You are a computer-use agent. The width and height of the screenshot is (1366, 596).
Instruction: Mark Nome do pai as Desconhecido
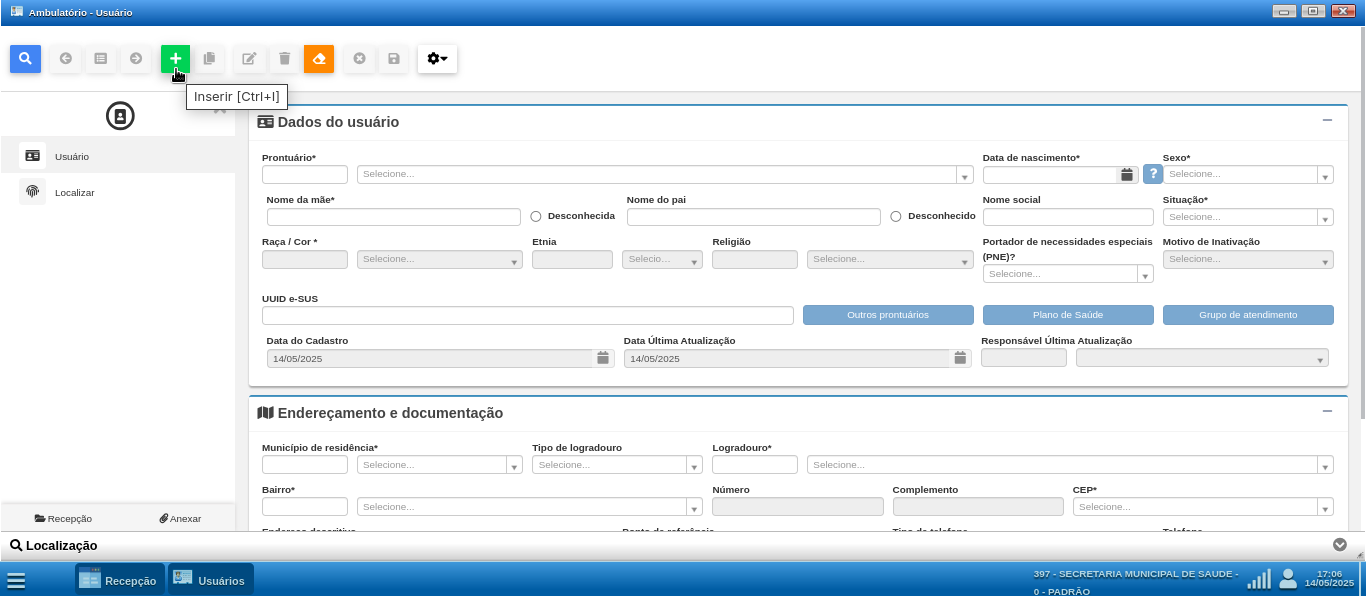click(896, 216)
